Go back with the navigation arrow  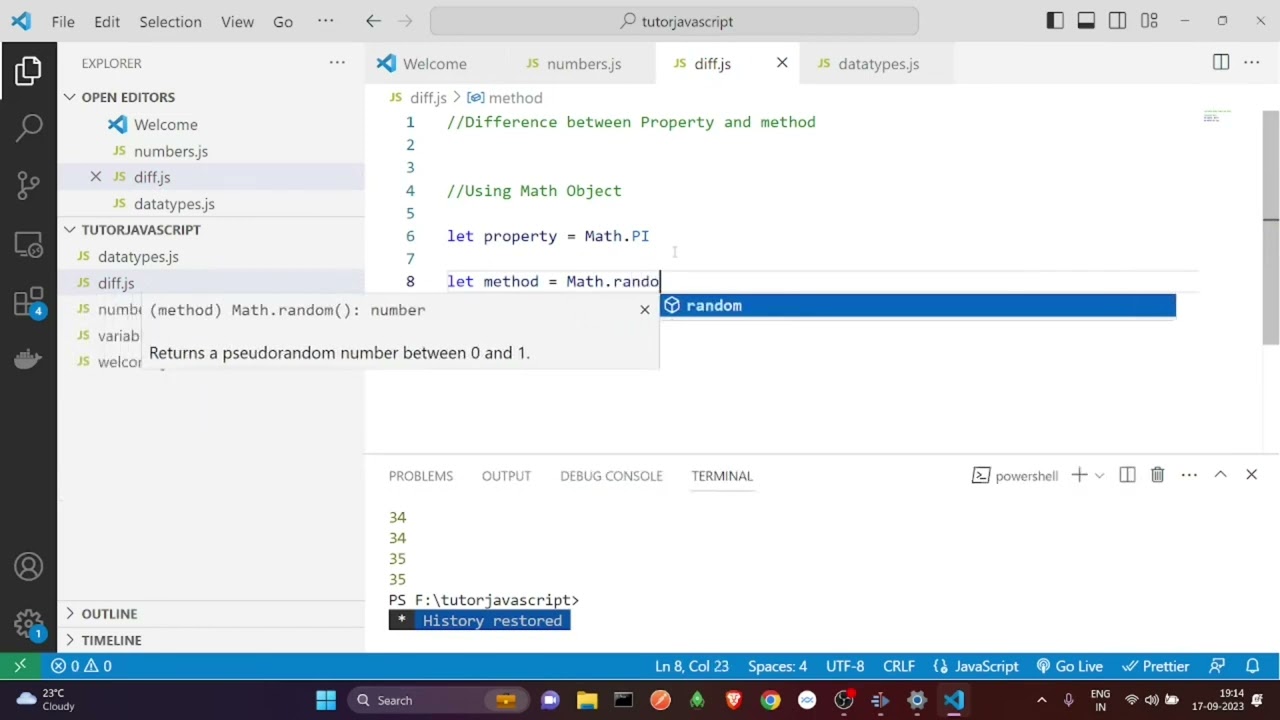(x=373, y=21)
